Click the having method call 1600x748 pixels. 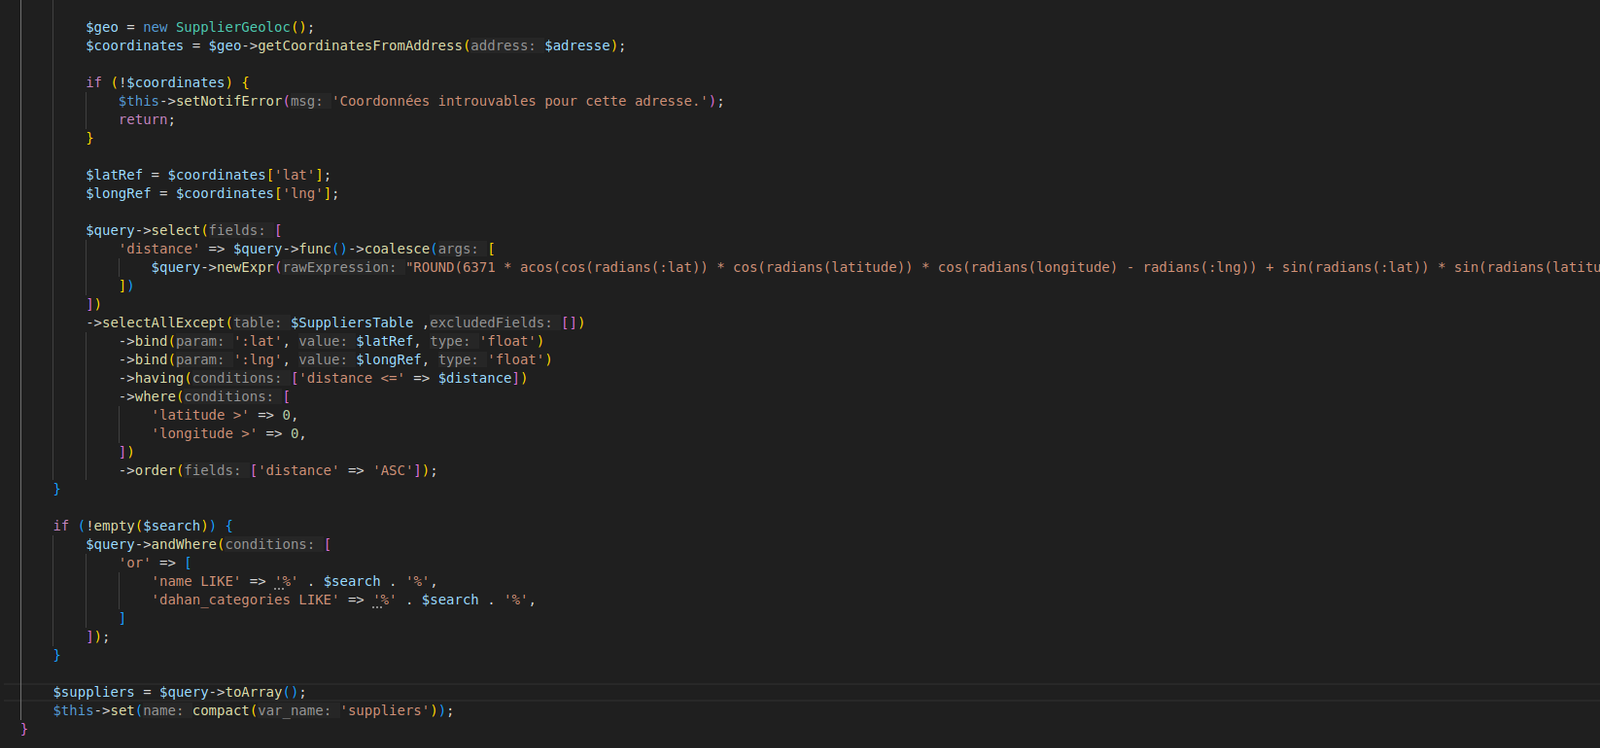(x=159, y=378)
